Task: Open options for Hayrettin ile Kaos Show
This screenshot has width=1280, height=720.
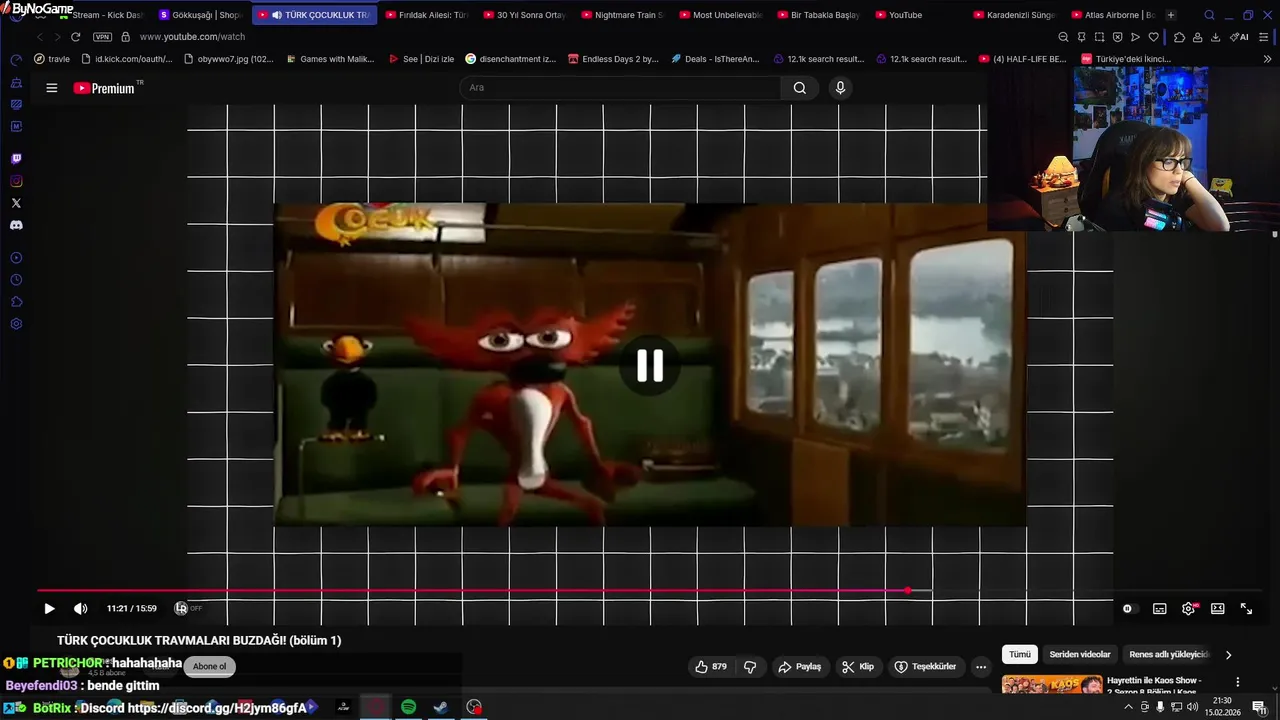Action: tap(1237, 682)
